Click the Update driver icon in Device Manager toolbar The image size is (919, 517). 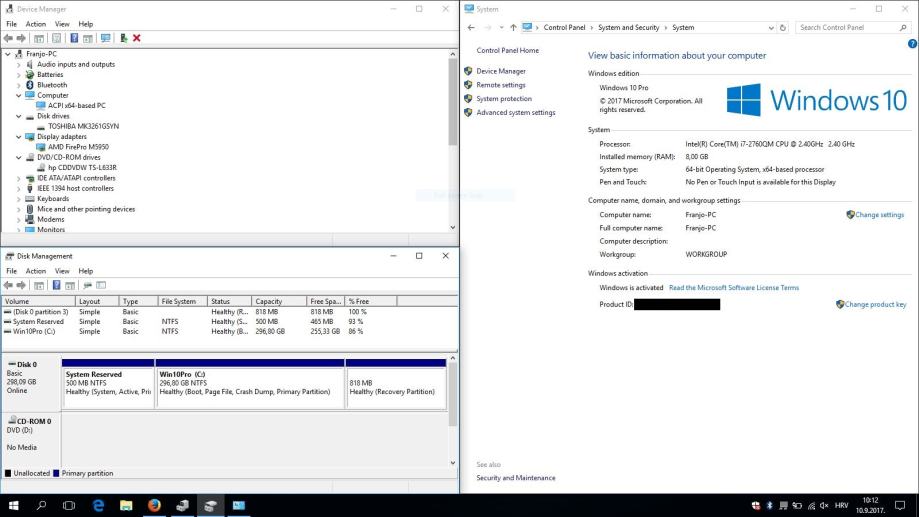123,38
